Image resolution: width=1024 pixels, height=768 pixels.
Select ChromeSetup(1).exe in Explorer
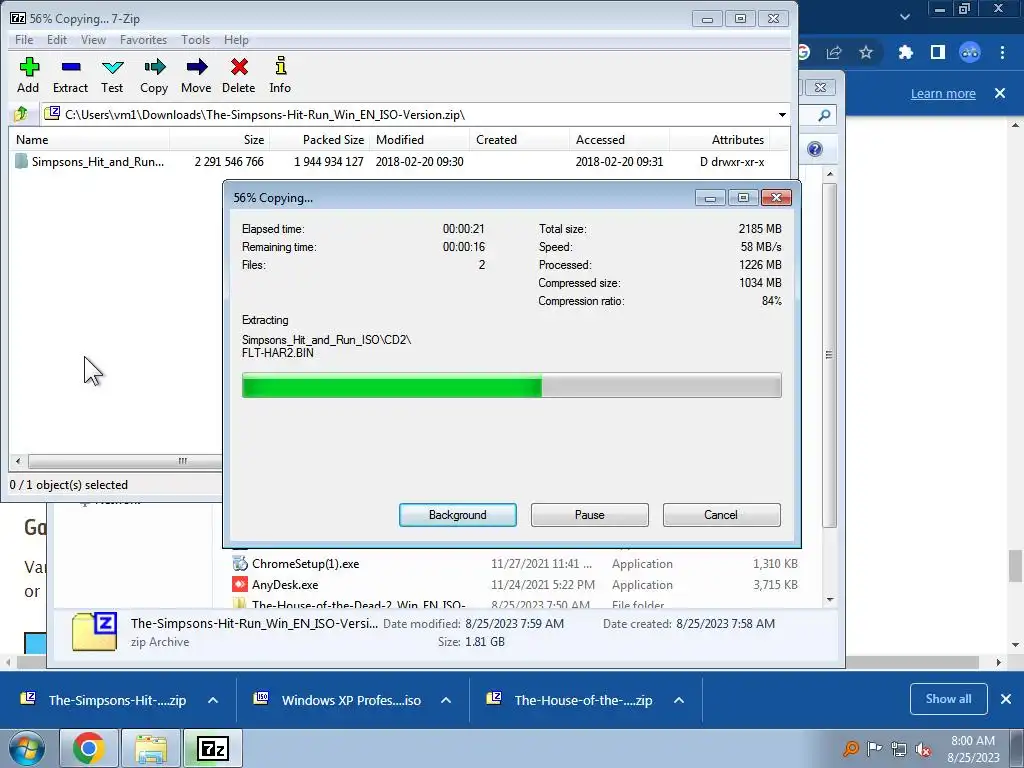pos(306,564)
